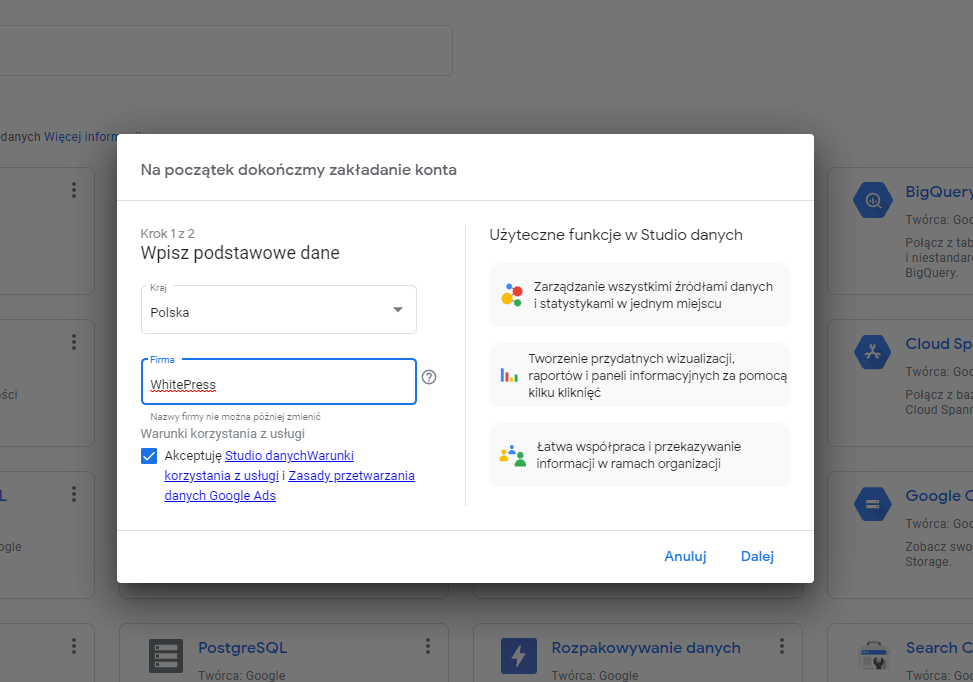The height and width of the screenshot is (682, 973).
Task: Click the data sources management colored dots icon
Action: (512, 295)
